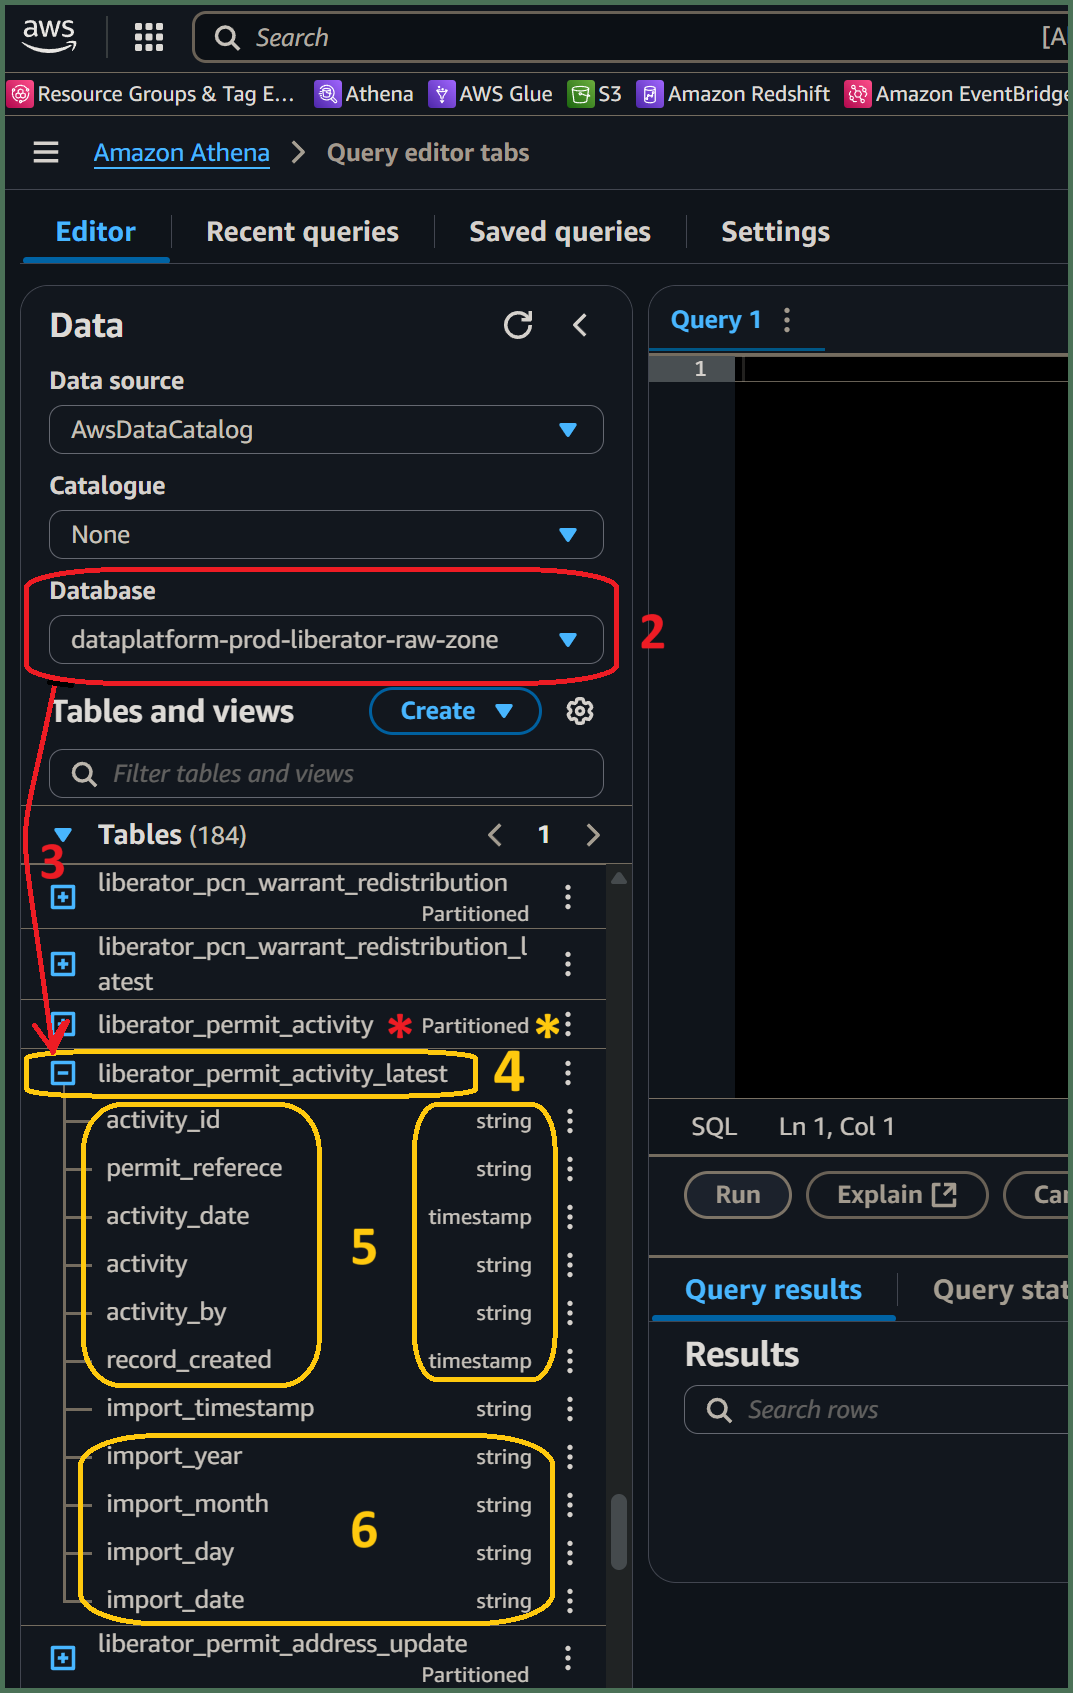Viewport: 1073px width, 1693px height.
Task: Open the Resource Groups & Tag Editor shortcut
Action: pyautogui.click(x=152, y=94)
